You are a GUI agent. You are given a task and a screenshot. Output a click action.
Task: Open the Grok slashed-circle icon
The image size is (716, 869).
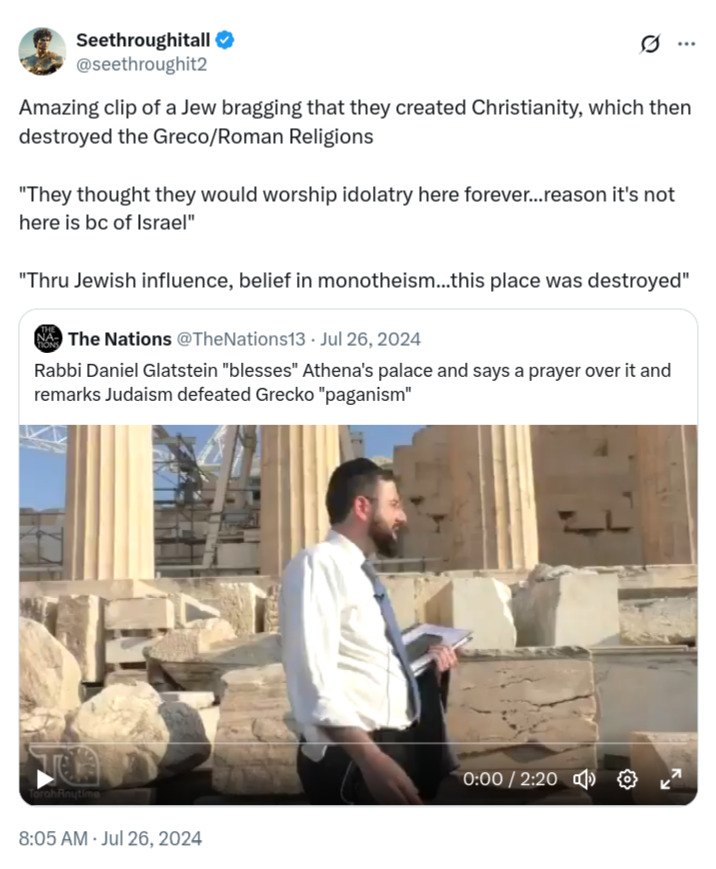(x=649, y=44)
